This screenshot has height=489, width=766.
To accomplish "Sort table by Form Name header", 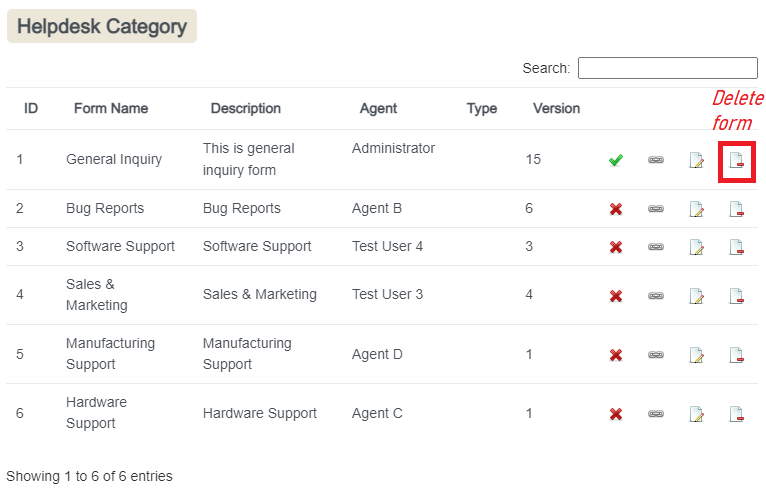I will [111, 108].
